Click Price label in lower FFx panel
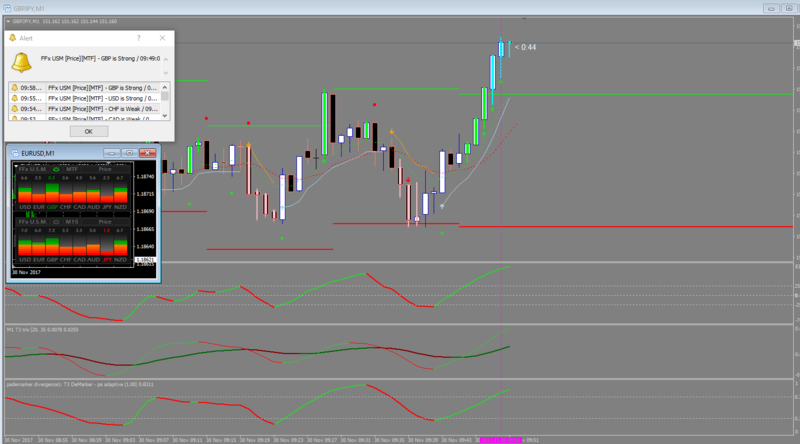800x444 pixels. point(105,222)
